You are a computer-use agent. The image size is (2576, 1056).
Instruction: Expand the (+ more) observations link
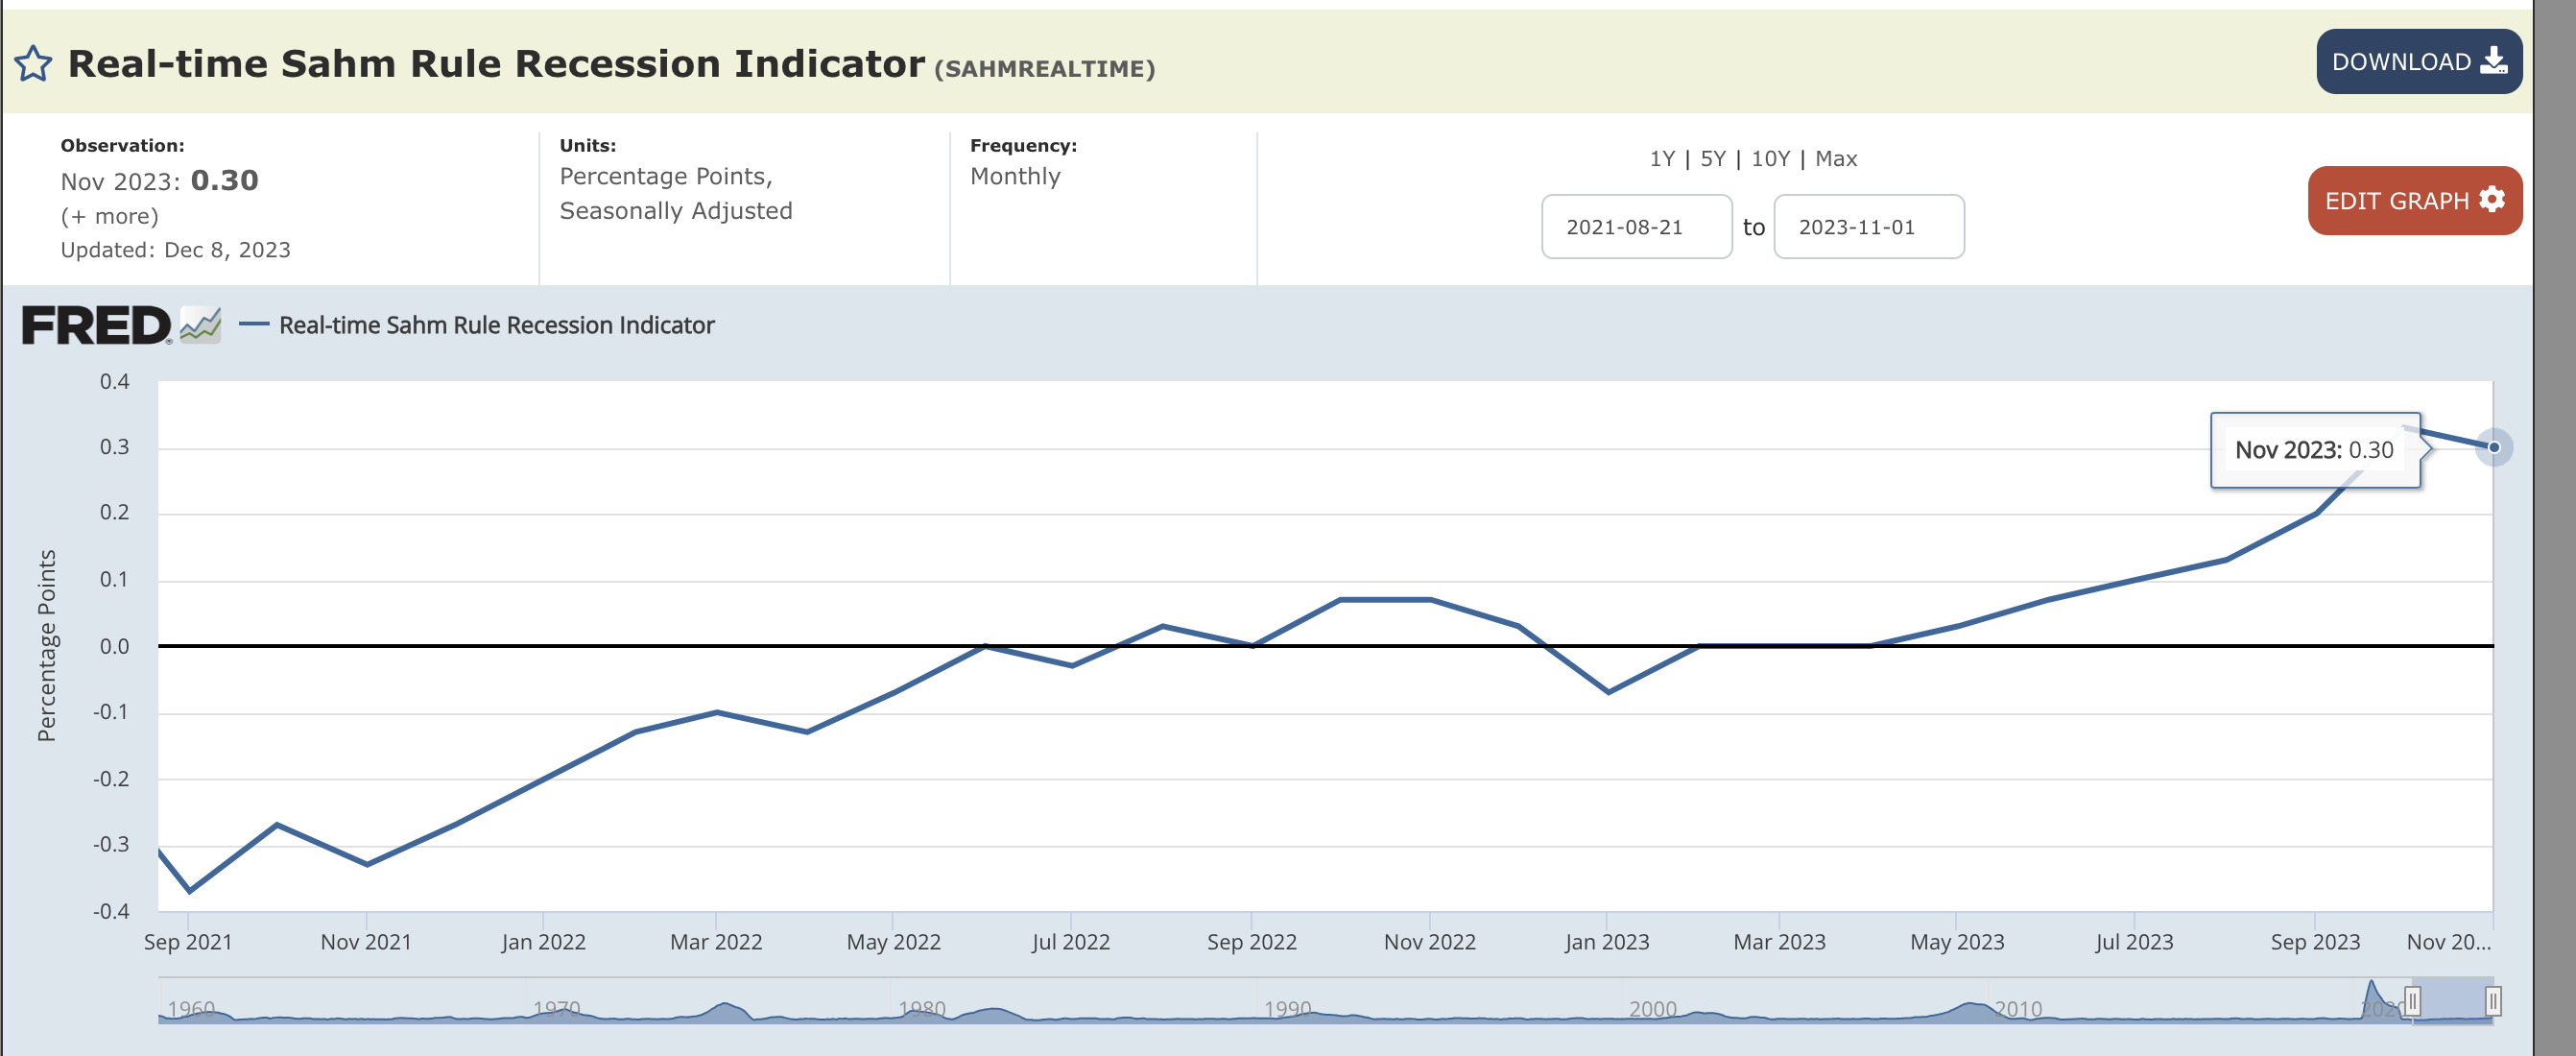pos(109,216)
